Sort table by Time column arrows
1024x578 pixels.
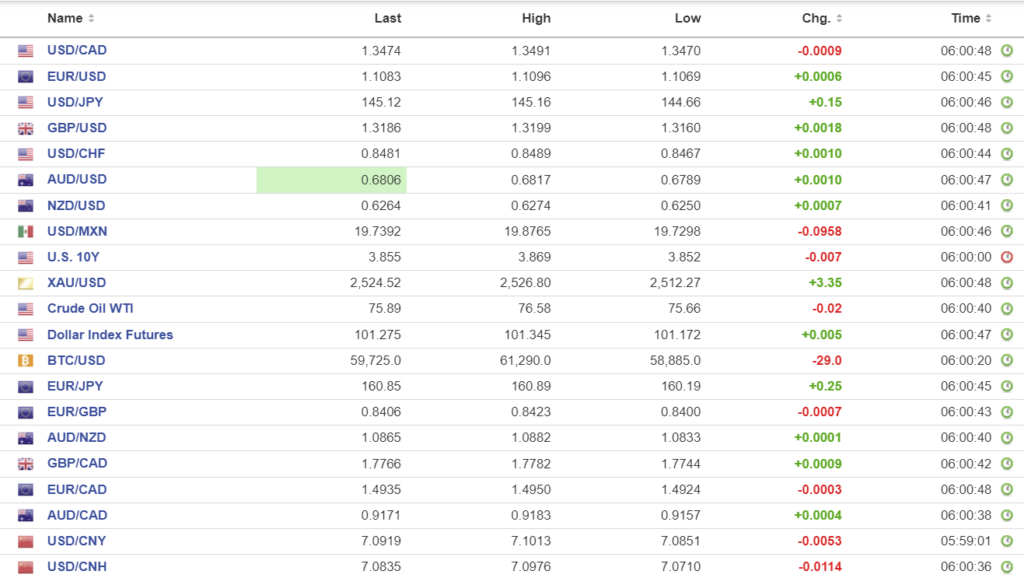[x=989, y=19]
